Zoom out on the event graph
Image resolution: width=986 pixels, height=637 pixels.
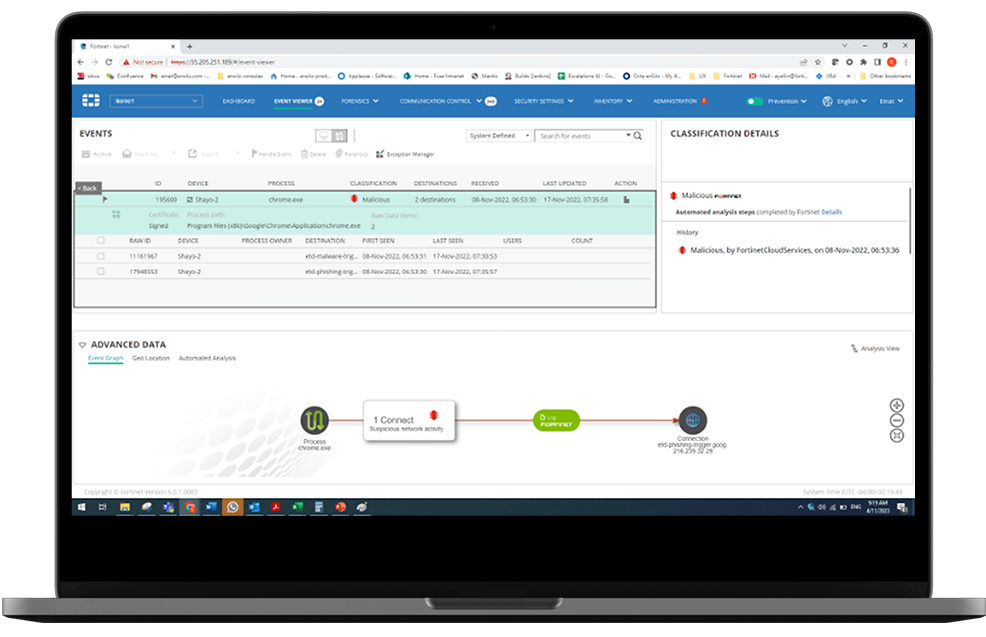tap(897, 420)
